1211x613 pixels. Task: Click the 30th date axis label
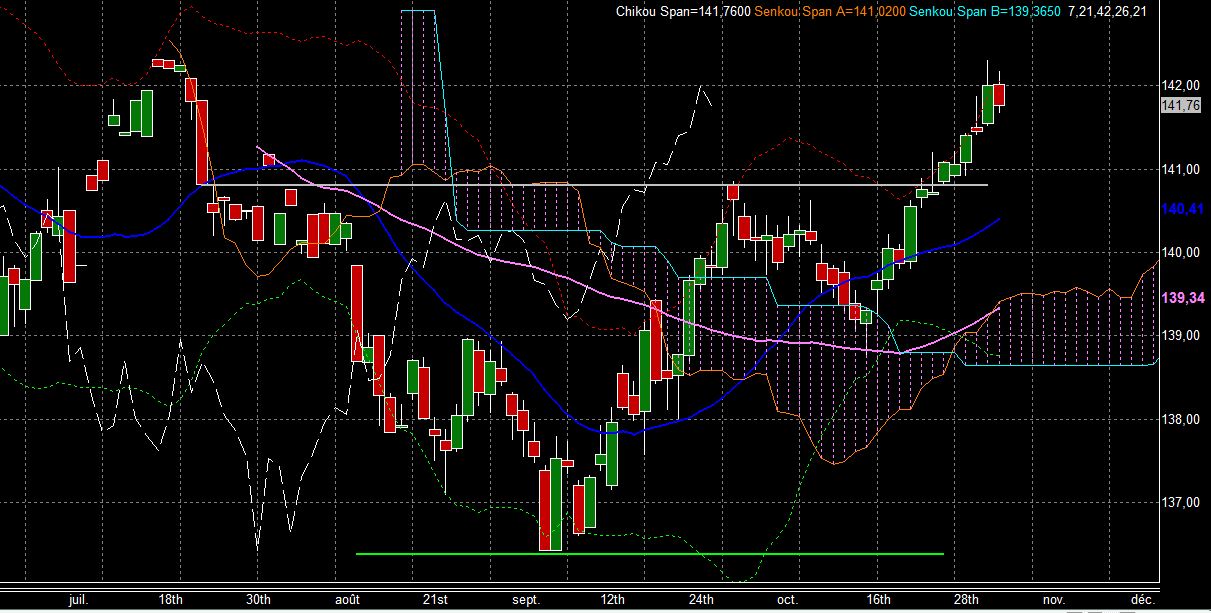[259, 599]
